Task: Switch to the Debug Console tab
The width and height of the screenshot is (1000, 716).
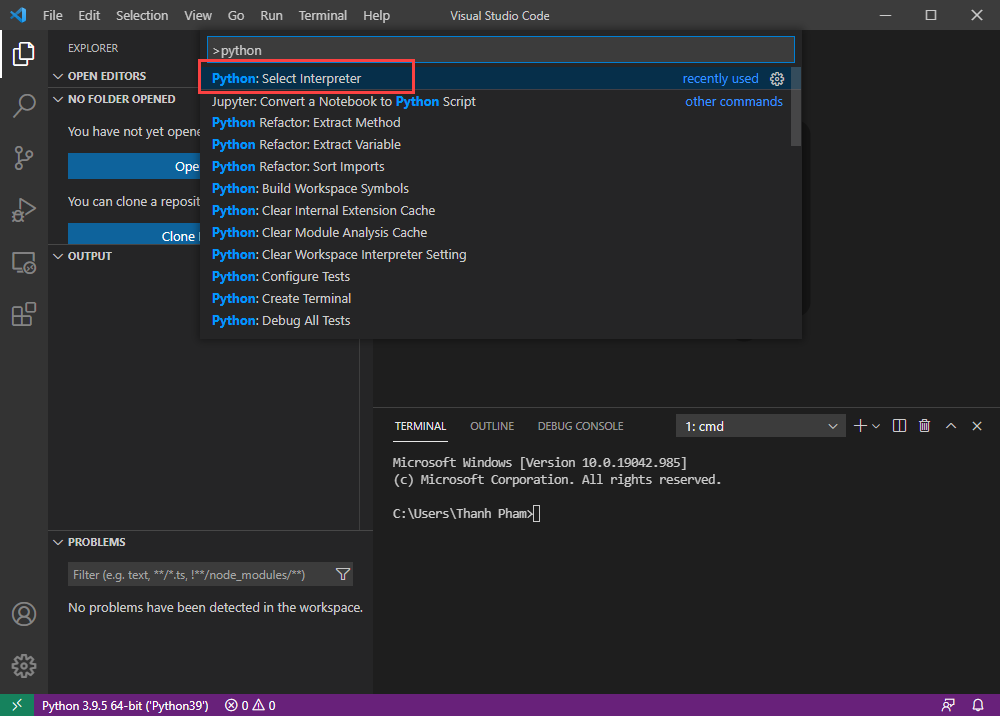Action: click(580, 426)
